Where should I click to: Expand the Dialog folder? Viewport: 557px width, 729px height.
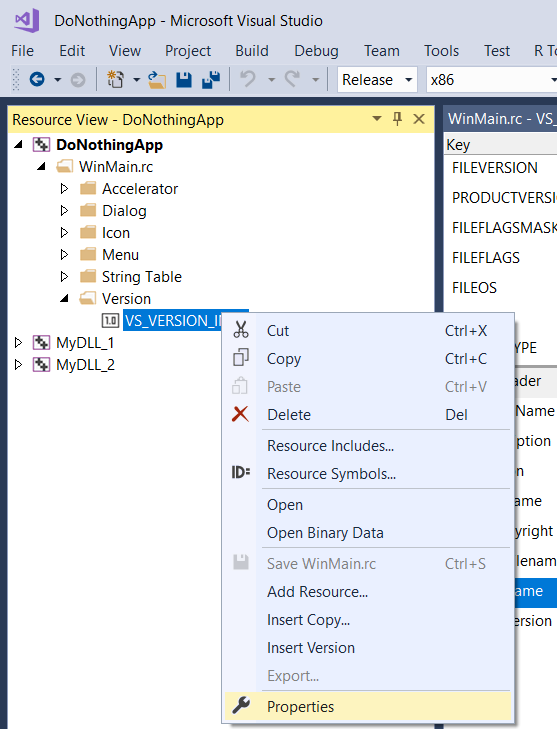point(64,211)
